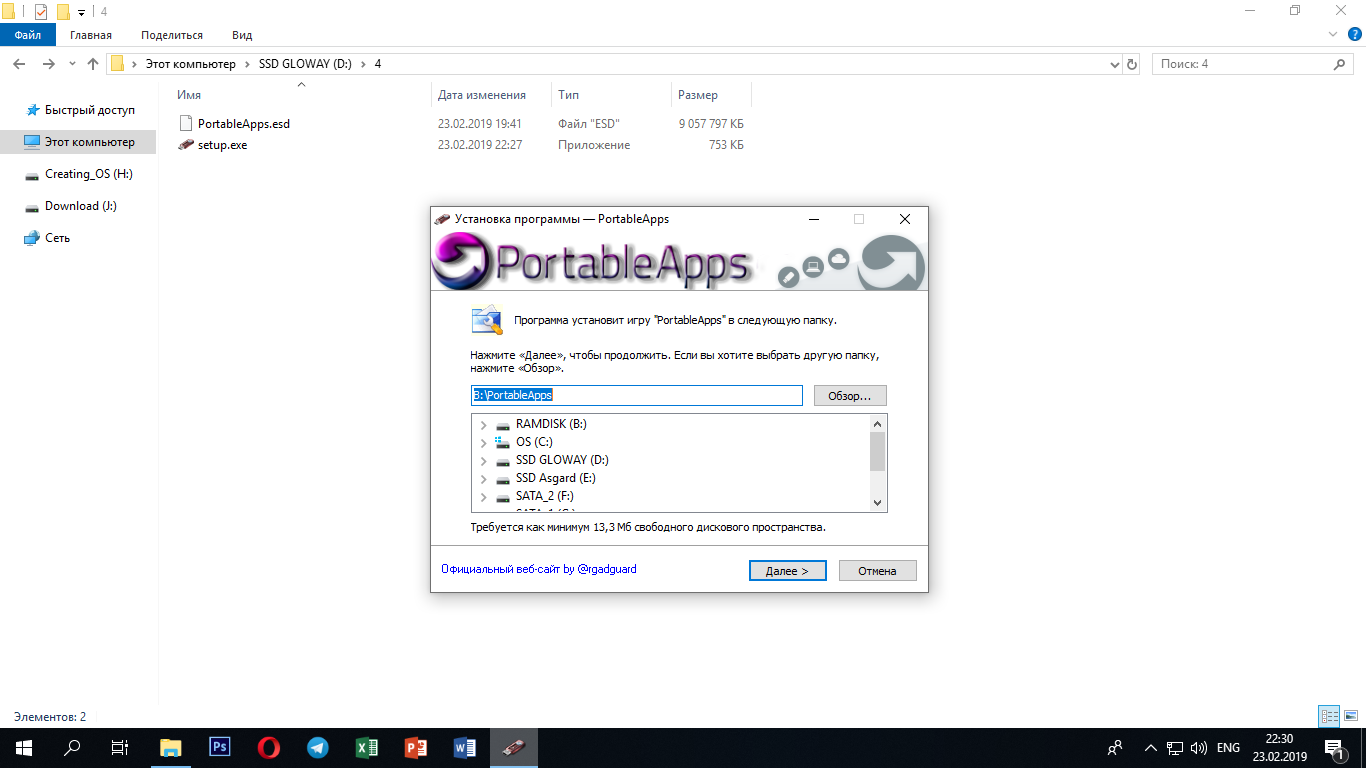Switch to details view layout icon
The image size is (1366, 768).
point(1329,716)
